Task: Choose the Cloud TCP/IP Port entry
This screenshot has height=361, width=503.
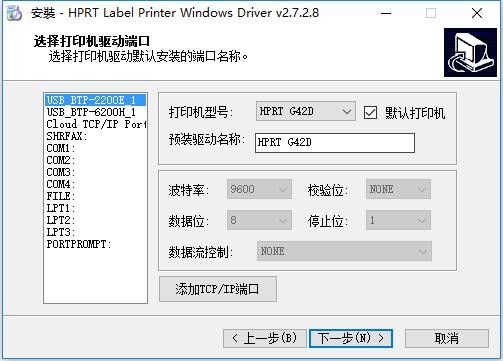Action: click(95, 124)
